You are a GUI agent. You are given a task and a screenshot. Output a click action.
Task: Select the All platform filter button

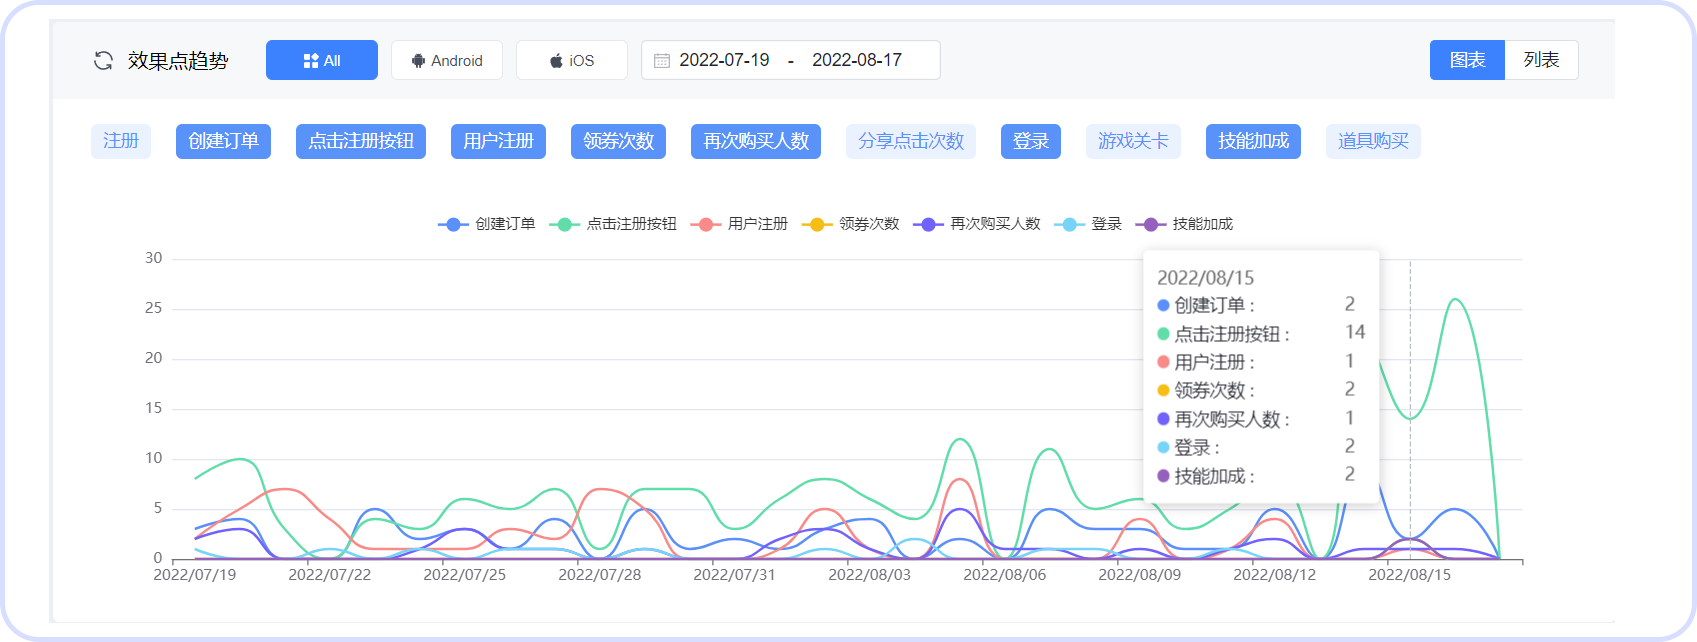(322, 60)
